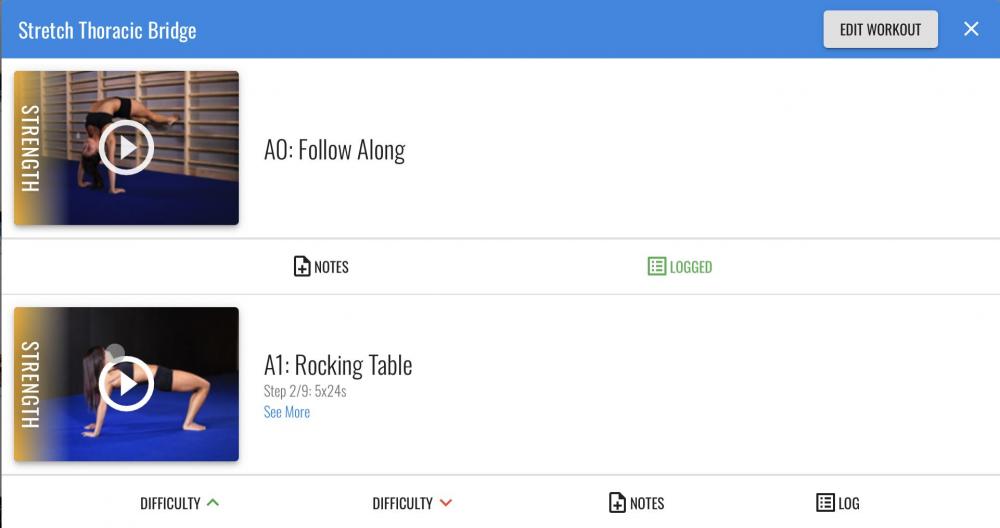Increase difficulty with the green up chevron

(x=213, y=502)
